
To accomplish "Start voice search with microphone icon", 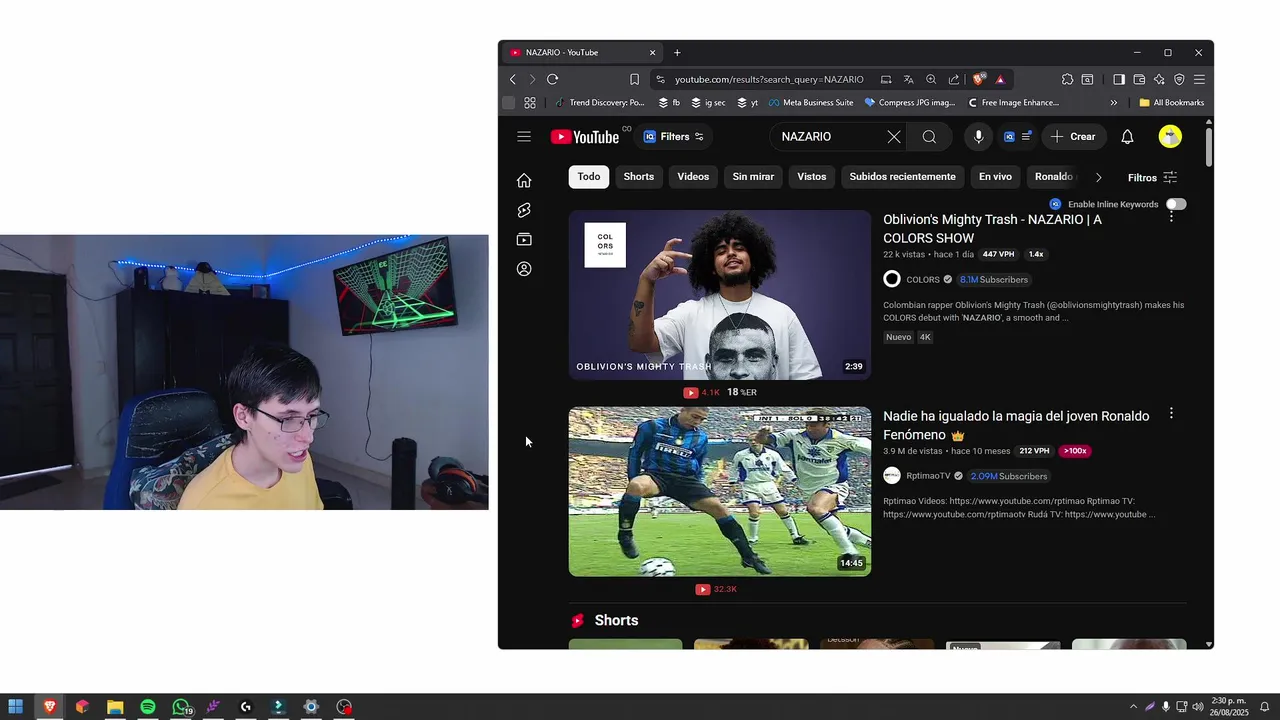I will point(978,137).
